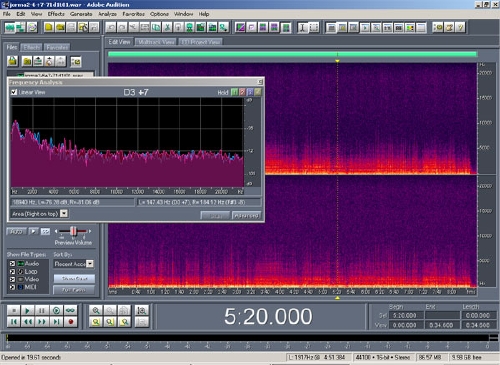The height and width of the screenshot is (365, 500).
Task: Click the Edit/Multitrack waveform toggle toolbar icon
Action: [x=10, y=27]
